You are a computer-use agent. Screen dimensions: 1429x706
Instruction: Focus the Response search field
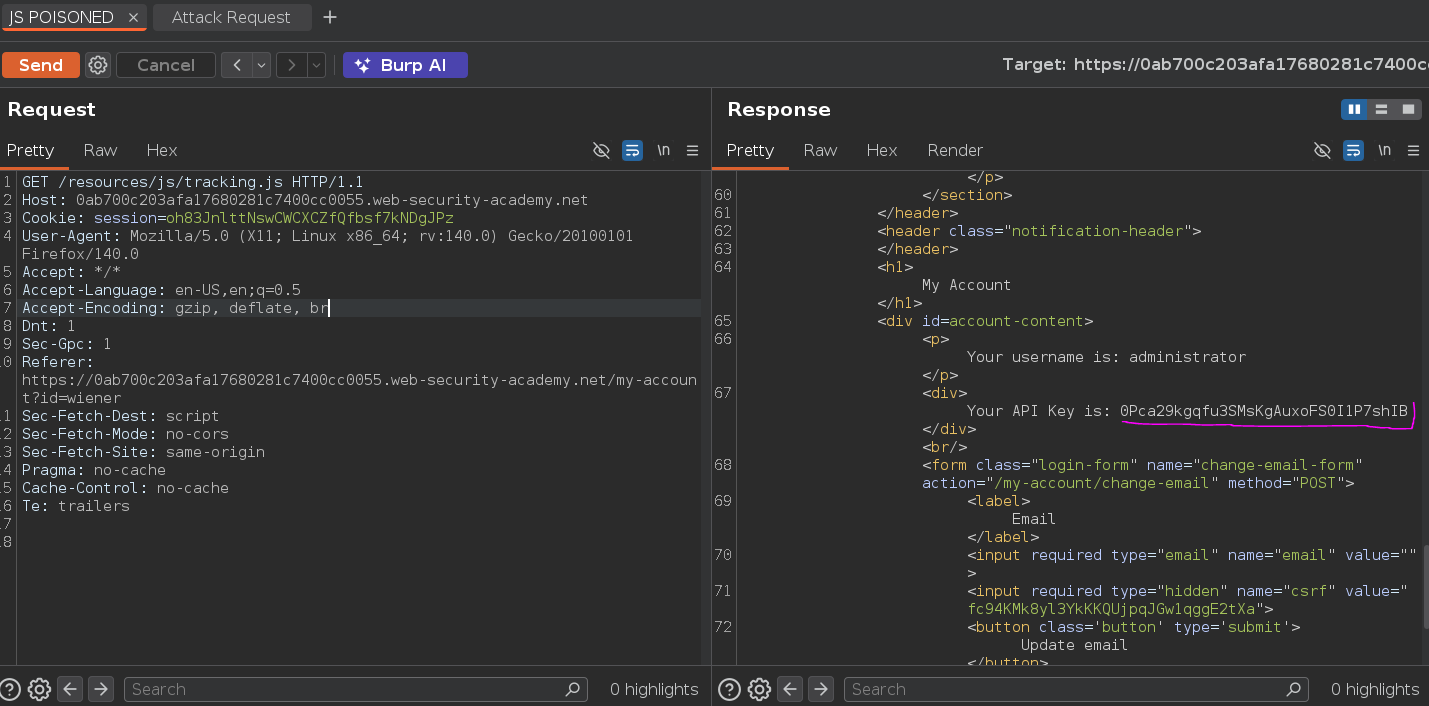(1076, 689)
